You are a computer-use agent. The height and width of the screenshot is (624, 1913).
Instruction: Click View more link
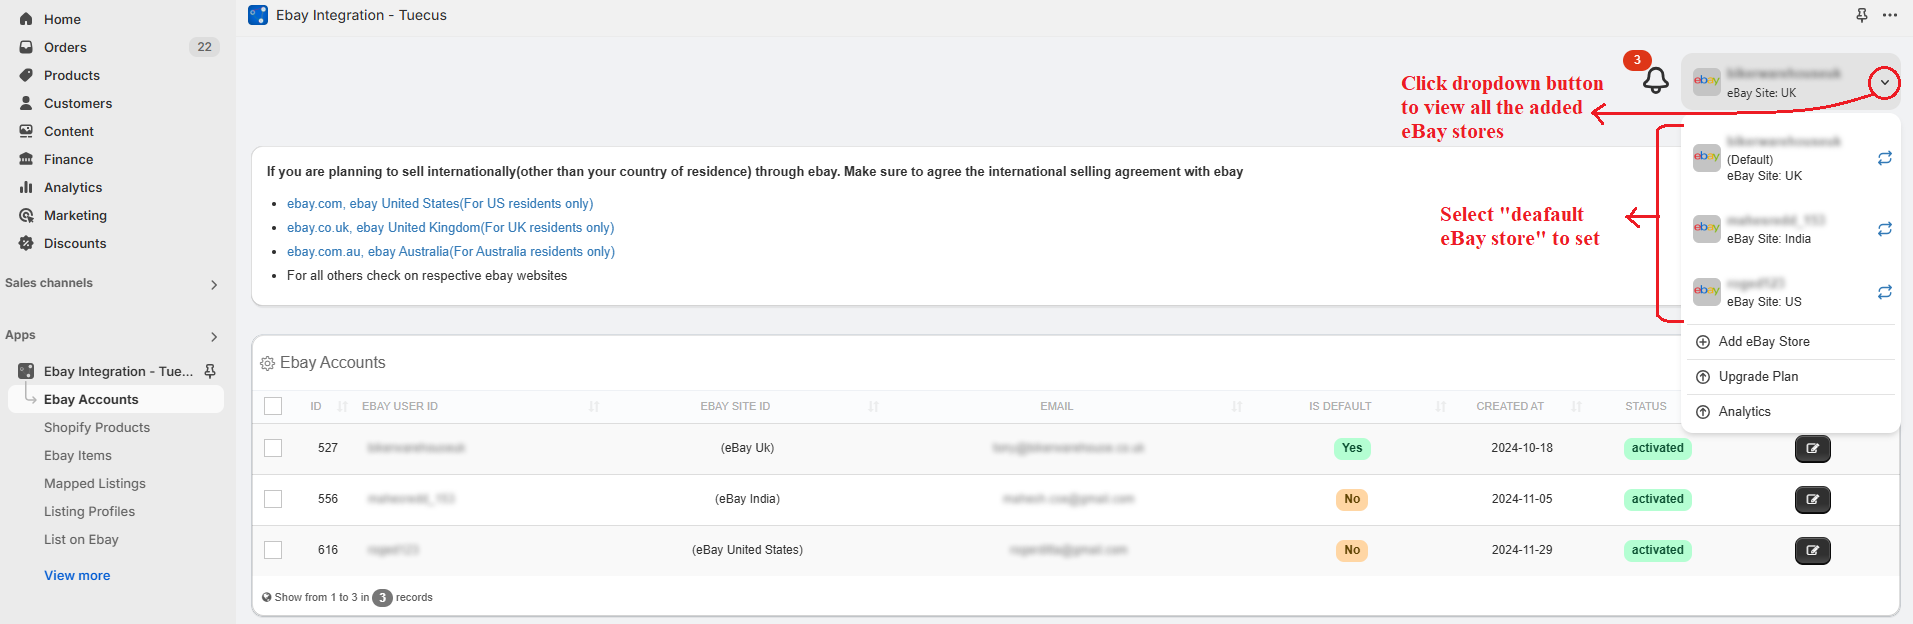pos(77,575)
